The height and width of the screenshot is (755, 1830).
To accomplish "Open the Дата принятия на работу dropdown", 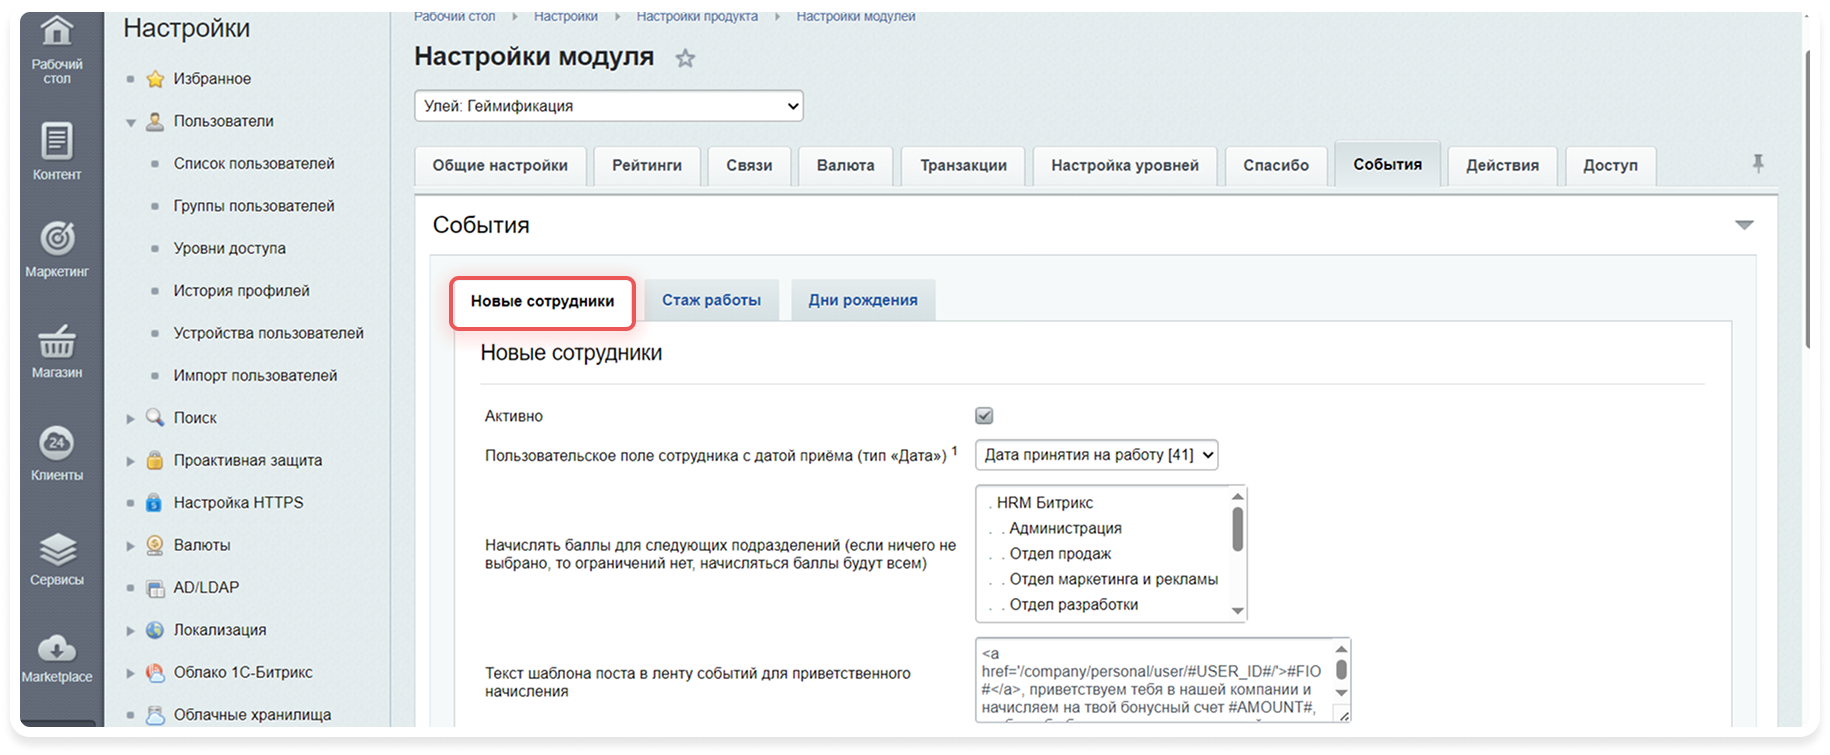I will click(x=1097, y=455).
